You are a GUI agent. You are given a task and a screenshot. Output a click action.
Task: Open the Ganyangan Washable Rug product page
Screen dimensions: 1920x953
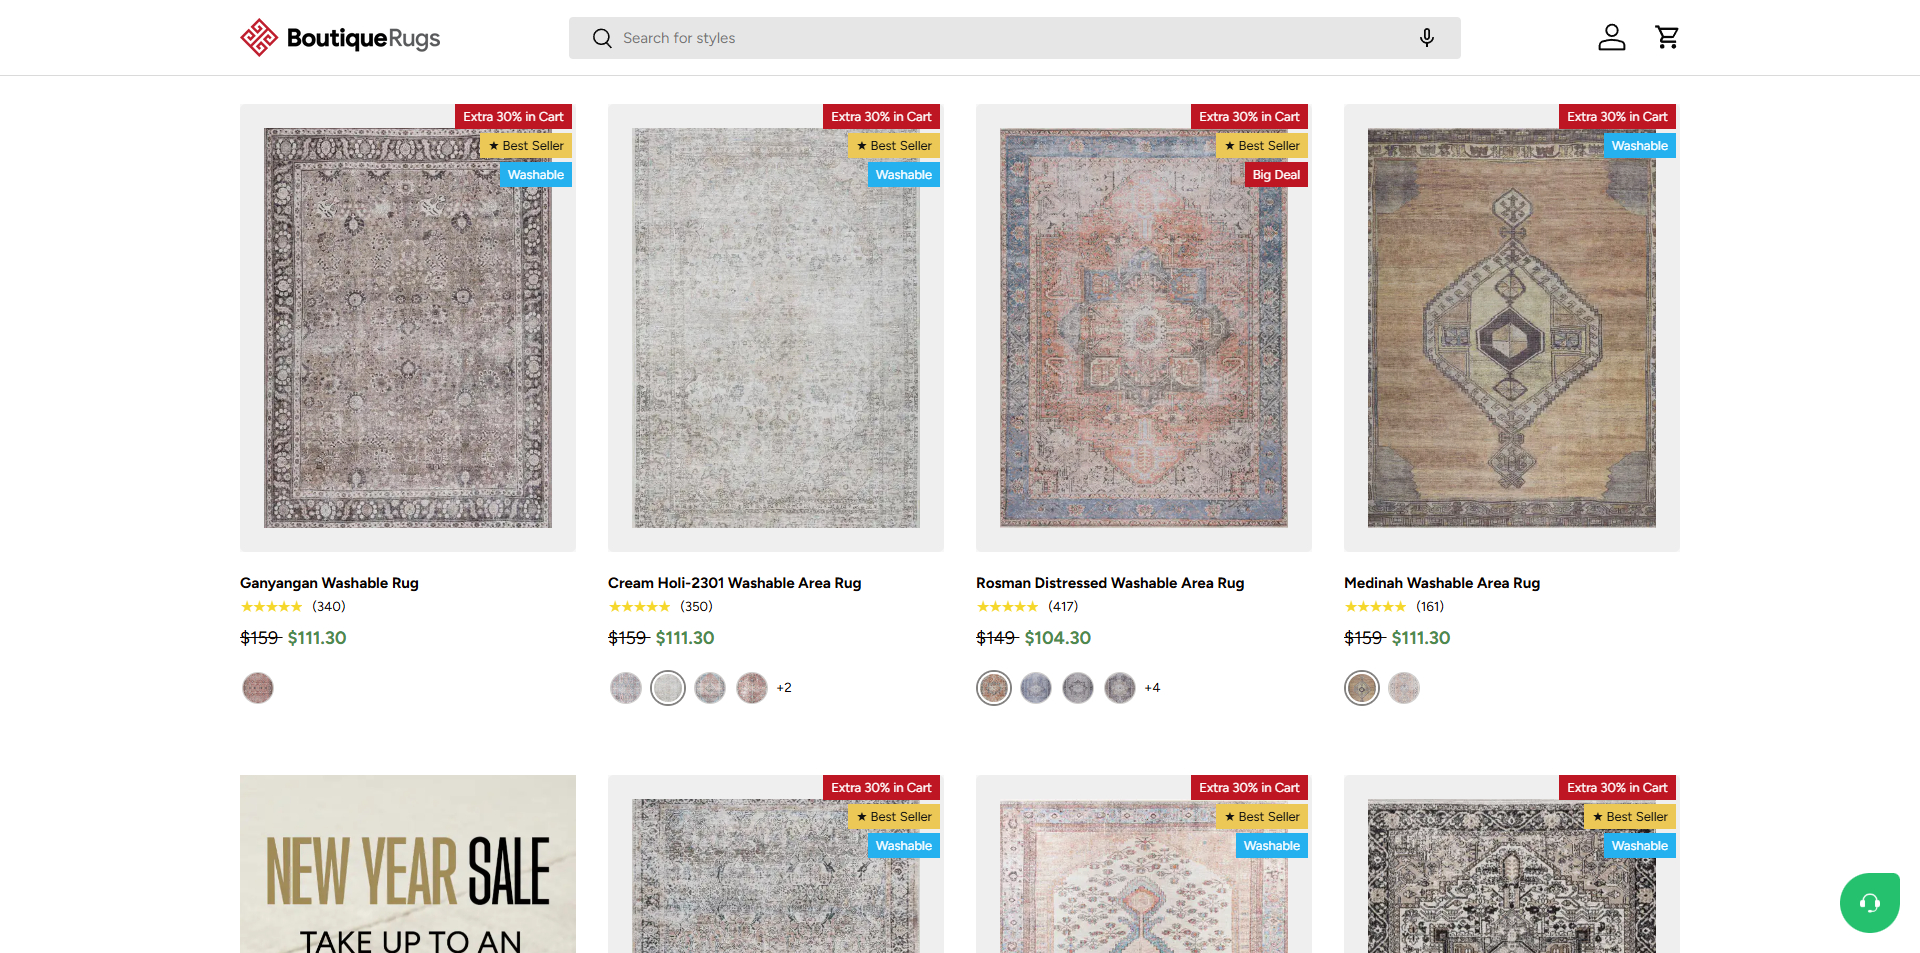tap(329, 583)
